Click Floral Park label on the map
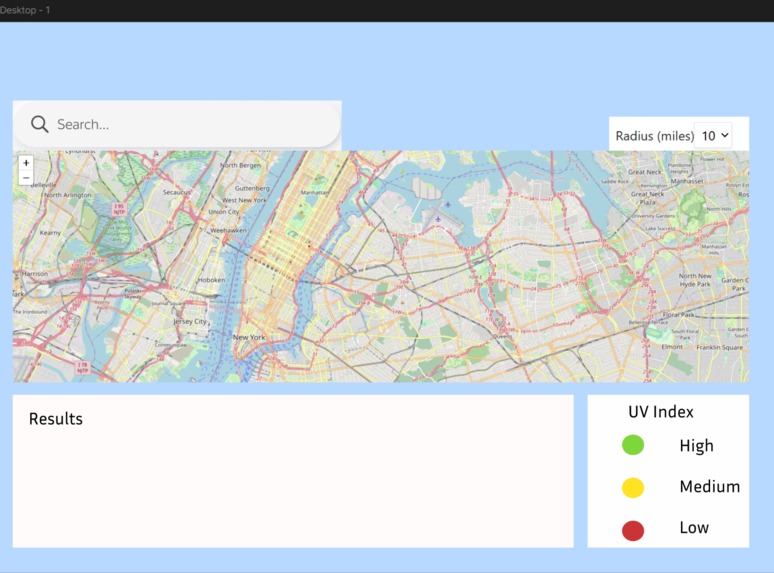Viewport: 774px width, 573px height. click(x=678, y=314)
